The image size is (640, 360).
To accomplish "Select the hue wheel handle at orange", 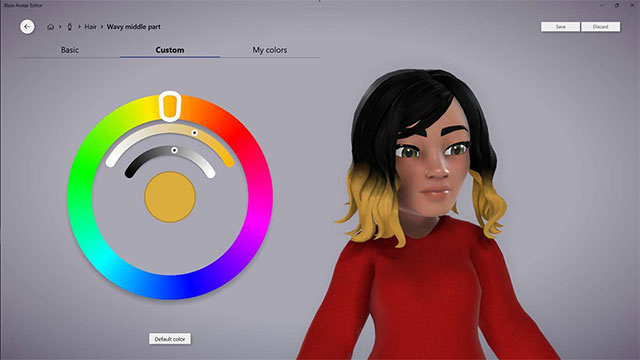I will coord(170,106).
